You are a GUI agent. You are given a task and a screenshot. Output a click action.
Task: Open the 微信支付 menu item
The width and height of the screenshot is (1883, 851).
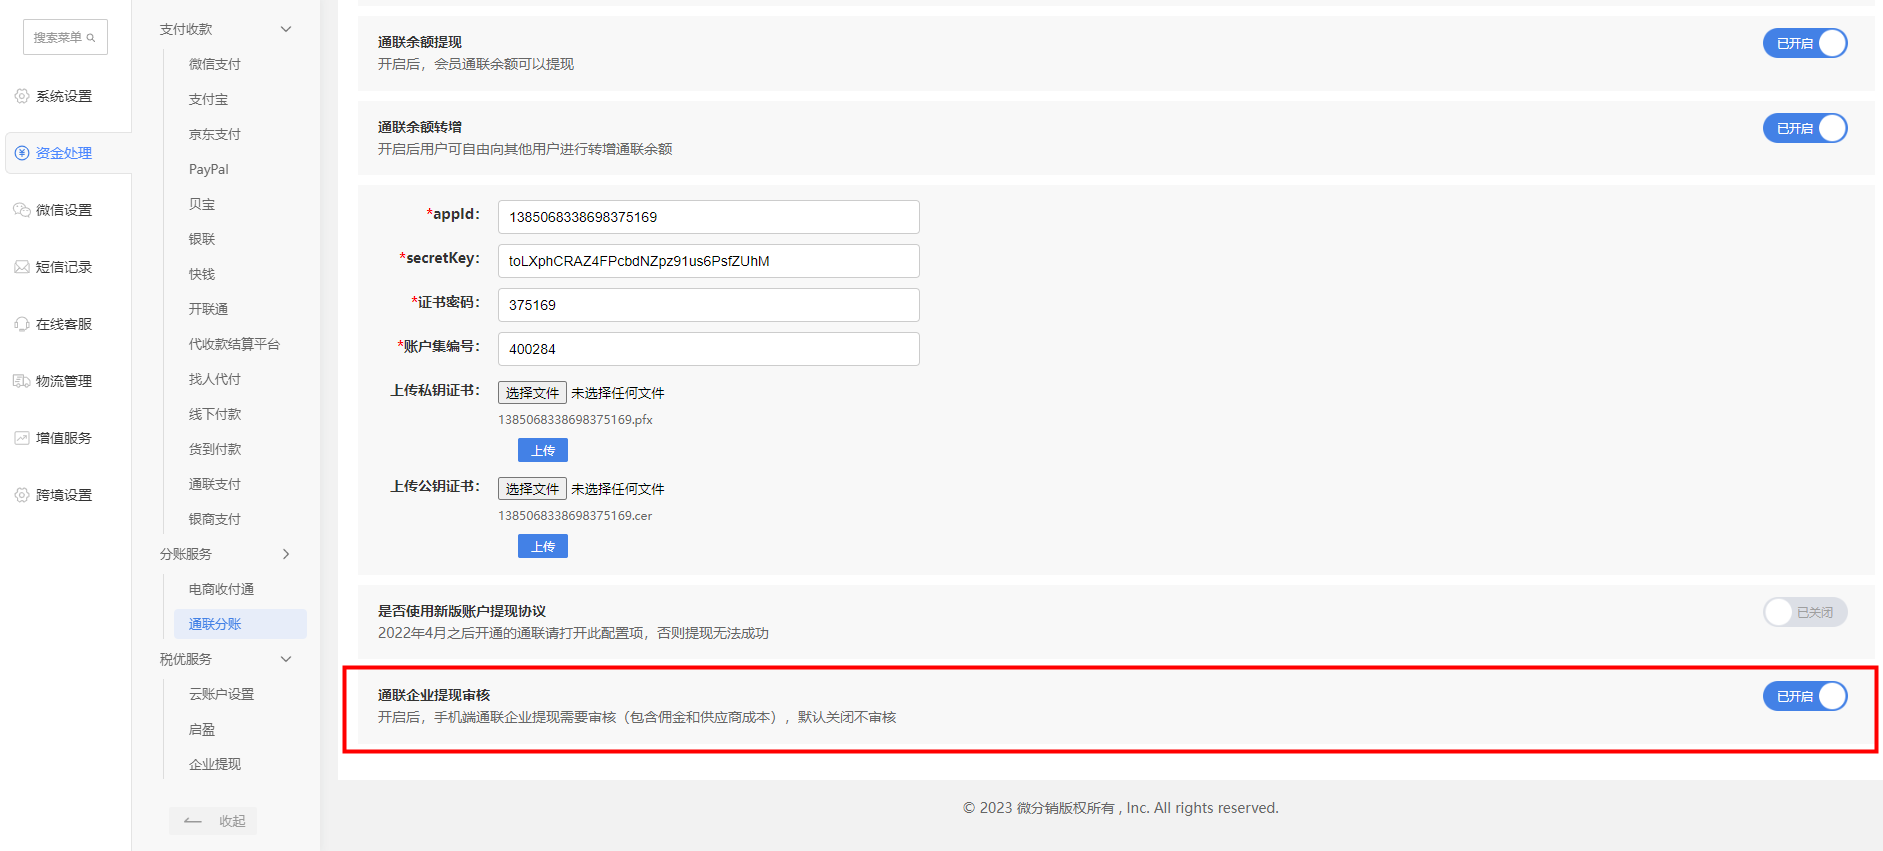(215, 64)
